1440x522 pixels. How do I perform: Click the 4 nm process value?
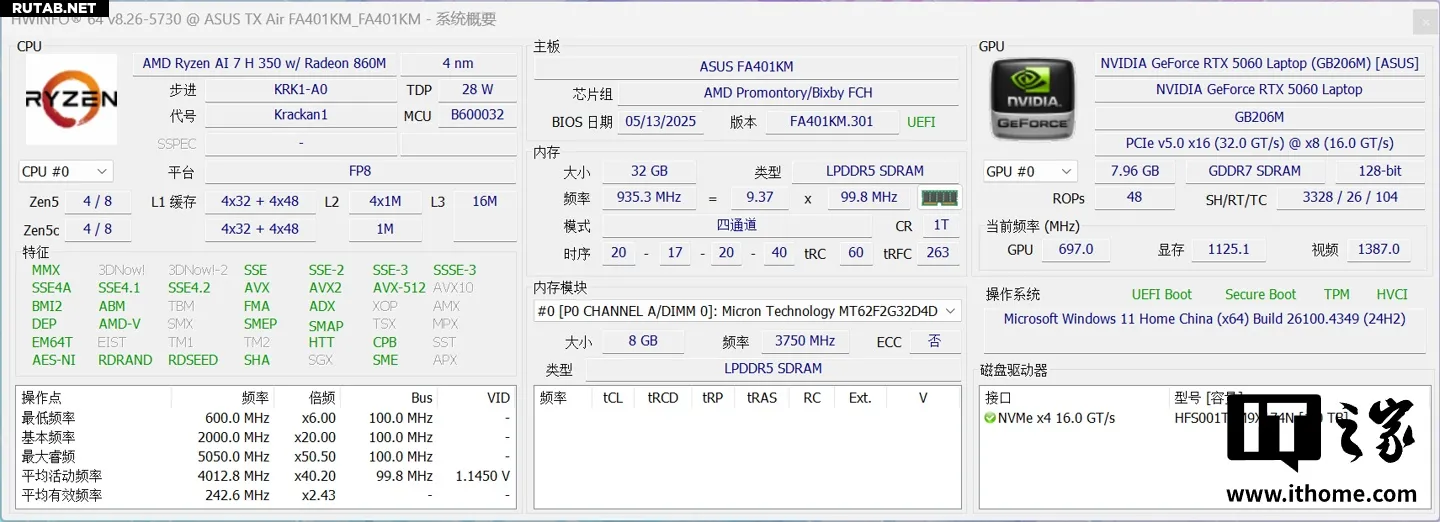[x=458, y=63]
